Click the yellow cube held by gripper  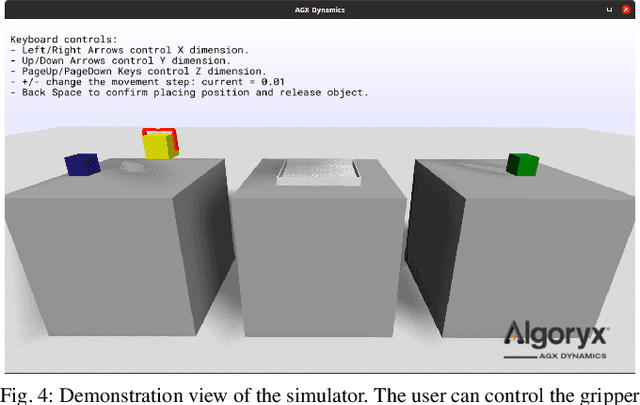(x=157, y=147)
